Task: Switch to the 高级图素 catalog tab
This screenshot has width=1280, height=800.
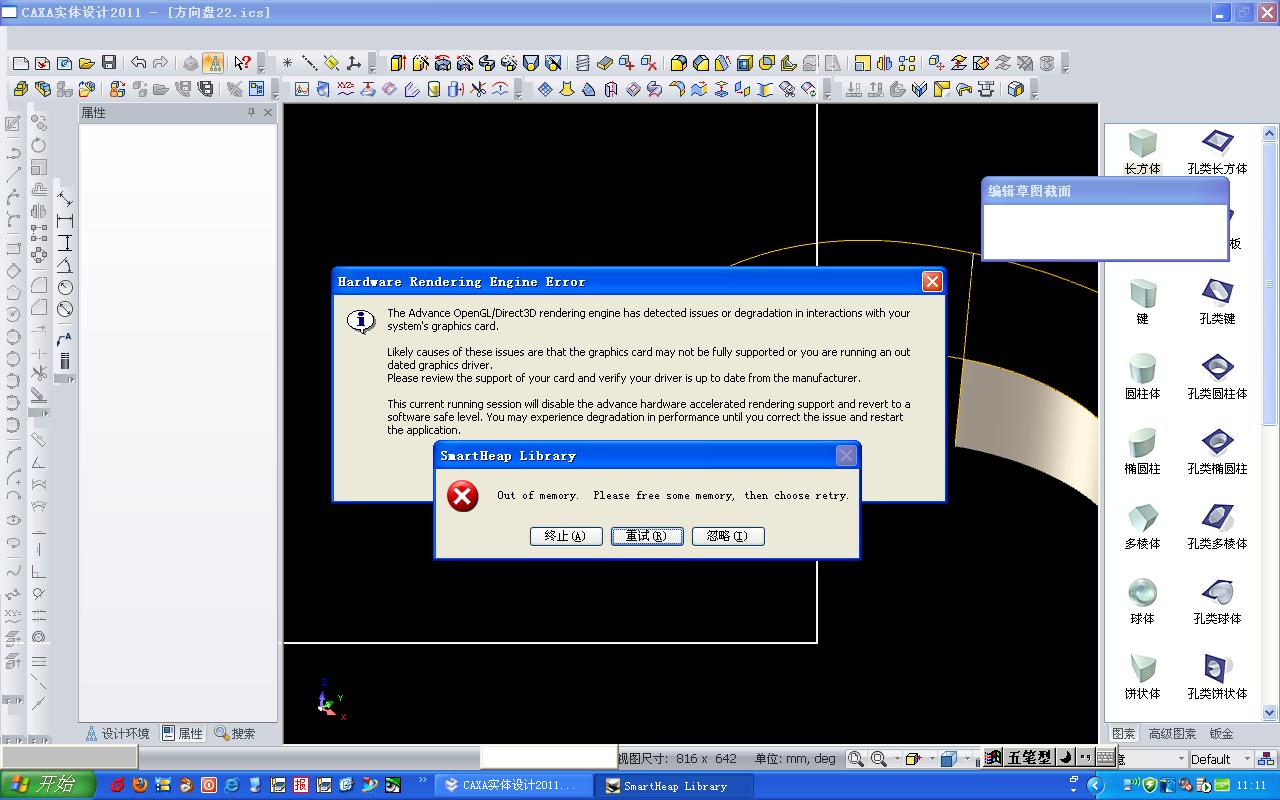Action: pos(1173,734)
